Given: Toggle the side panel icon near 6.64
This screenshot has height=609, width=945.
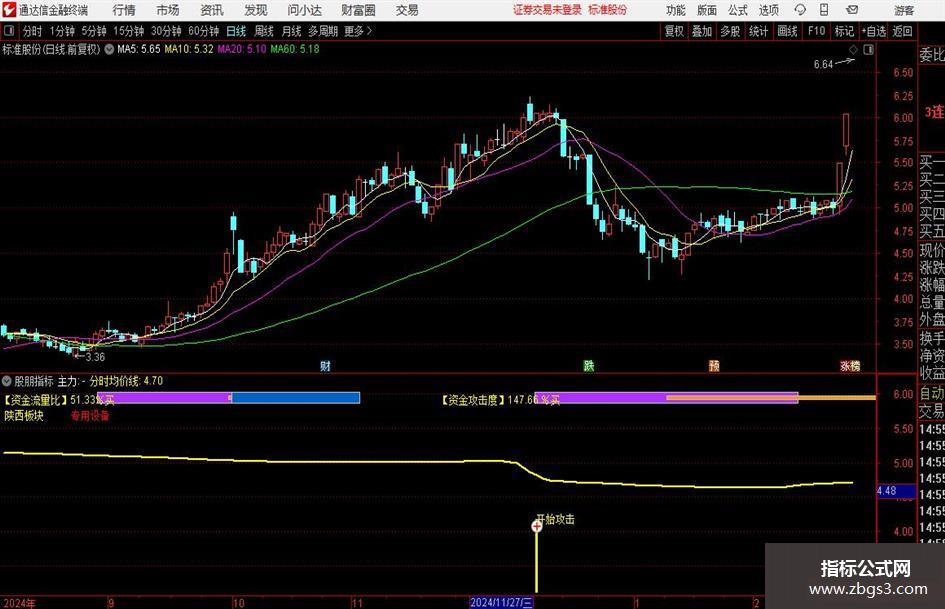Looking at the screenshot, I should tap(868, 49).
